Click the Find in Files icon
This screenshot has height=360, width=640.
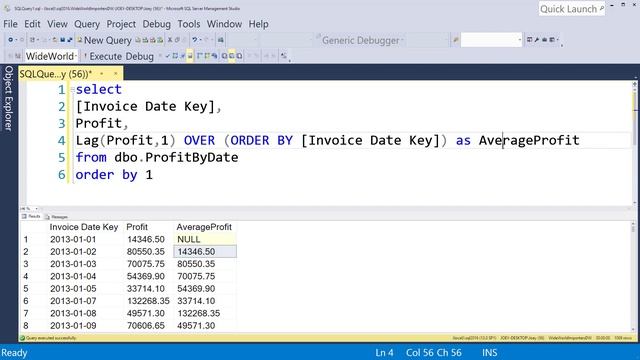click(456, 40)
